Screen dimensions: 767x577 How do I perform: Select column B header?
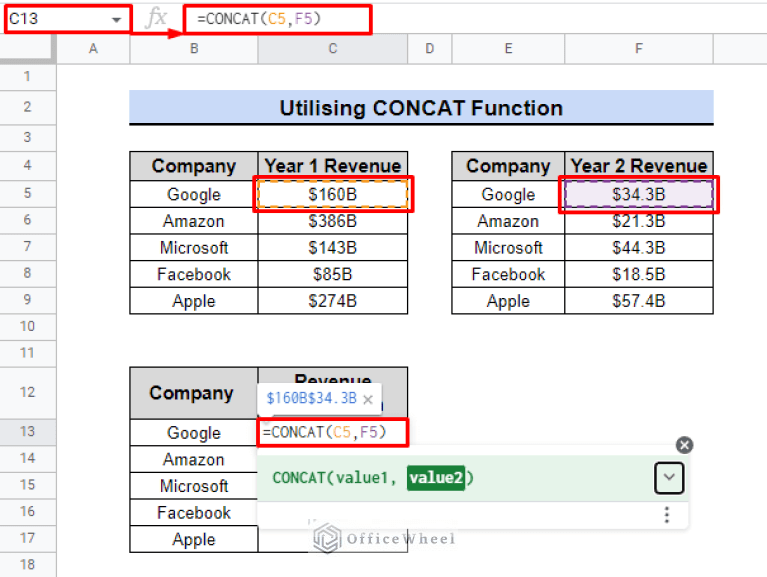coord(194,49)
